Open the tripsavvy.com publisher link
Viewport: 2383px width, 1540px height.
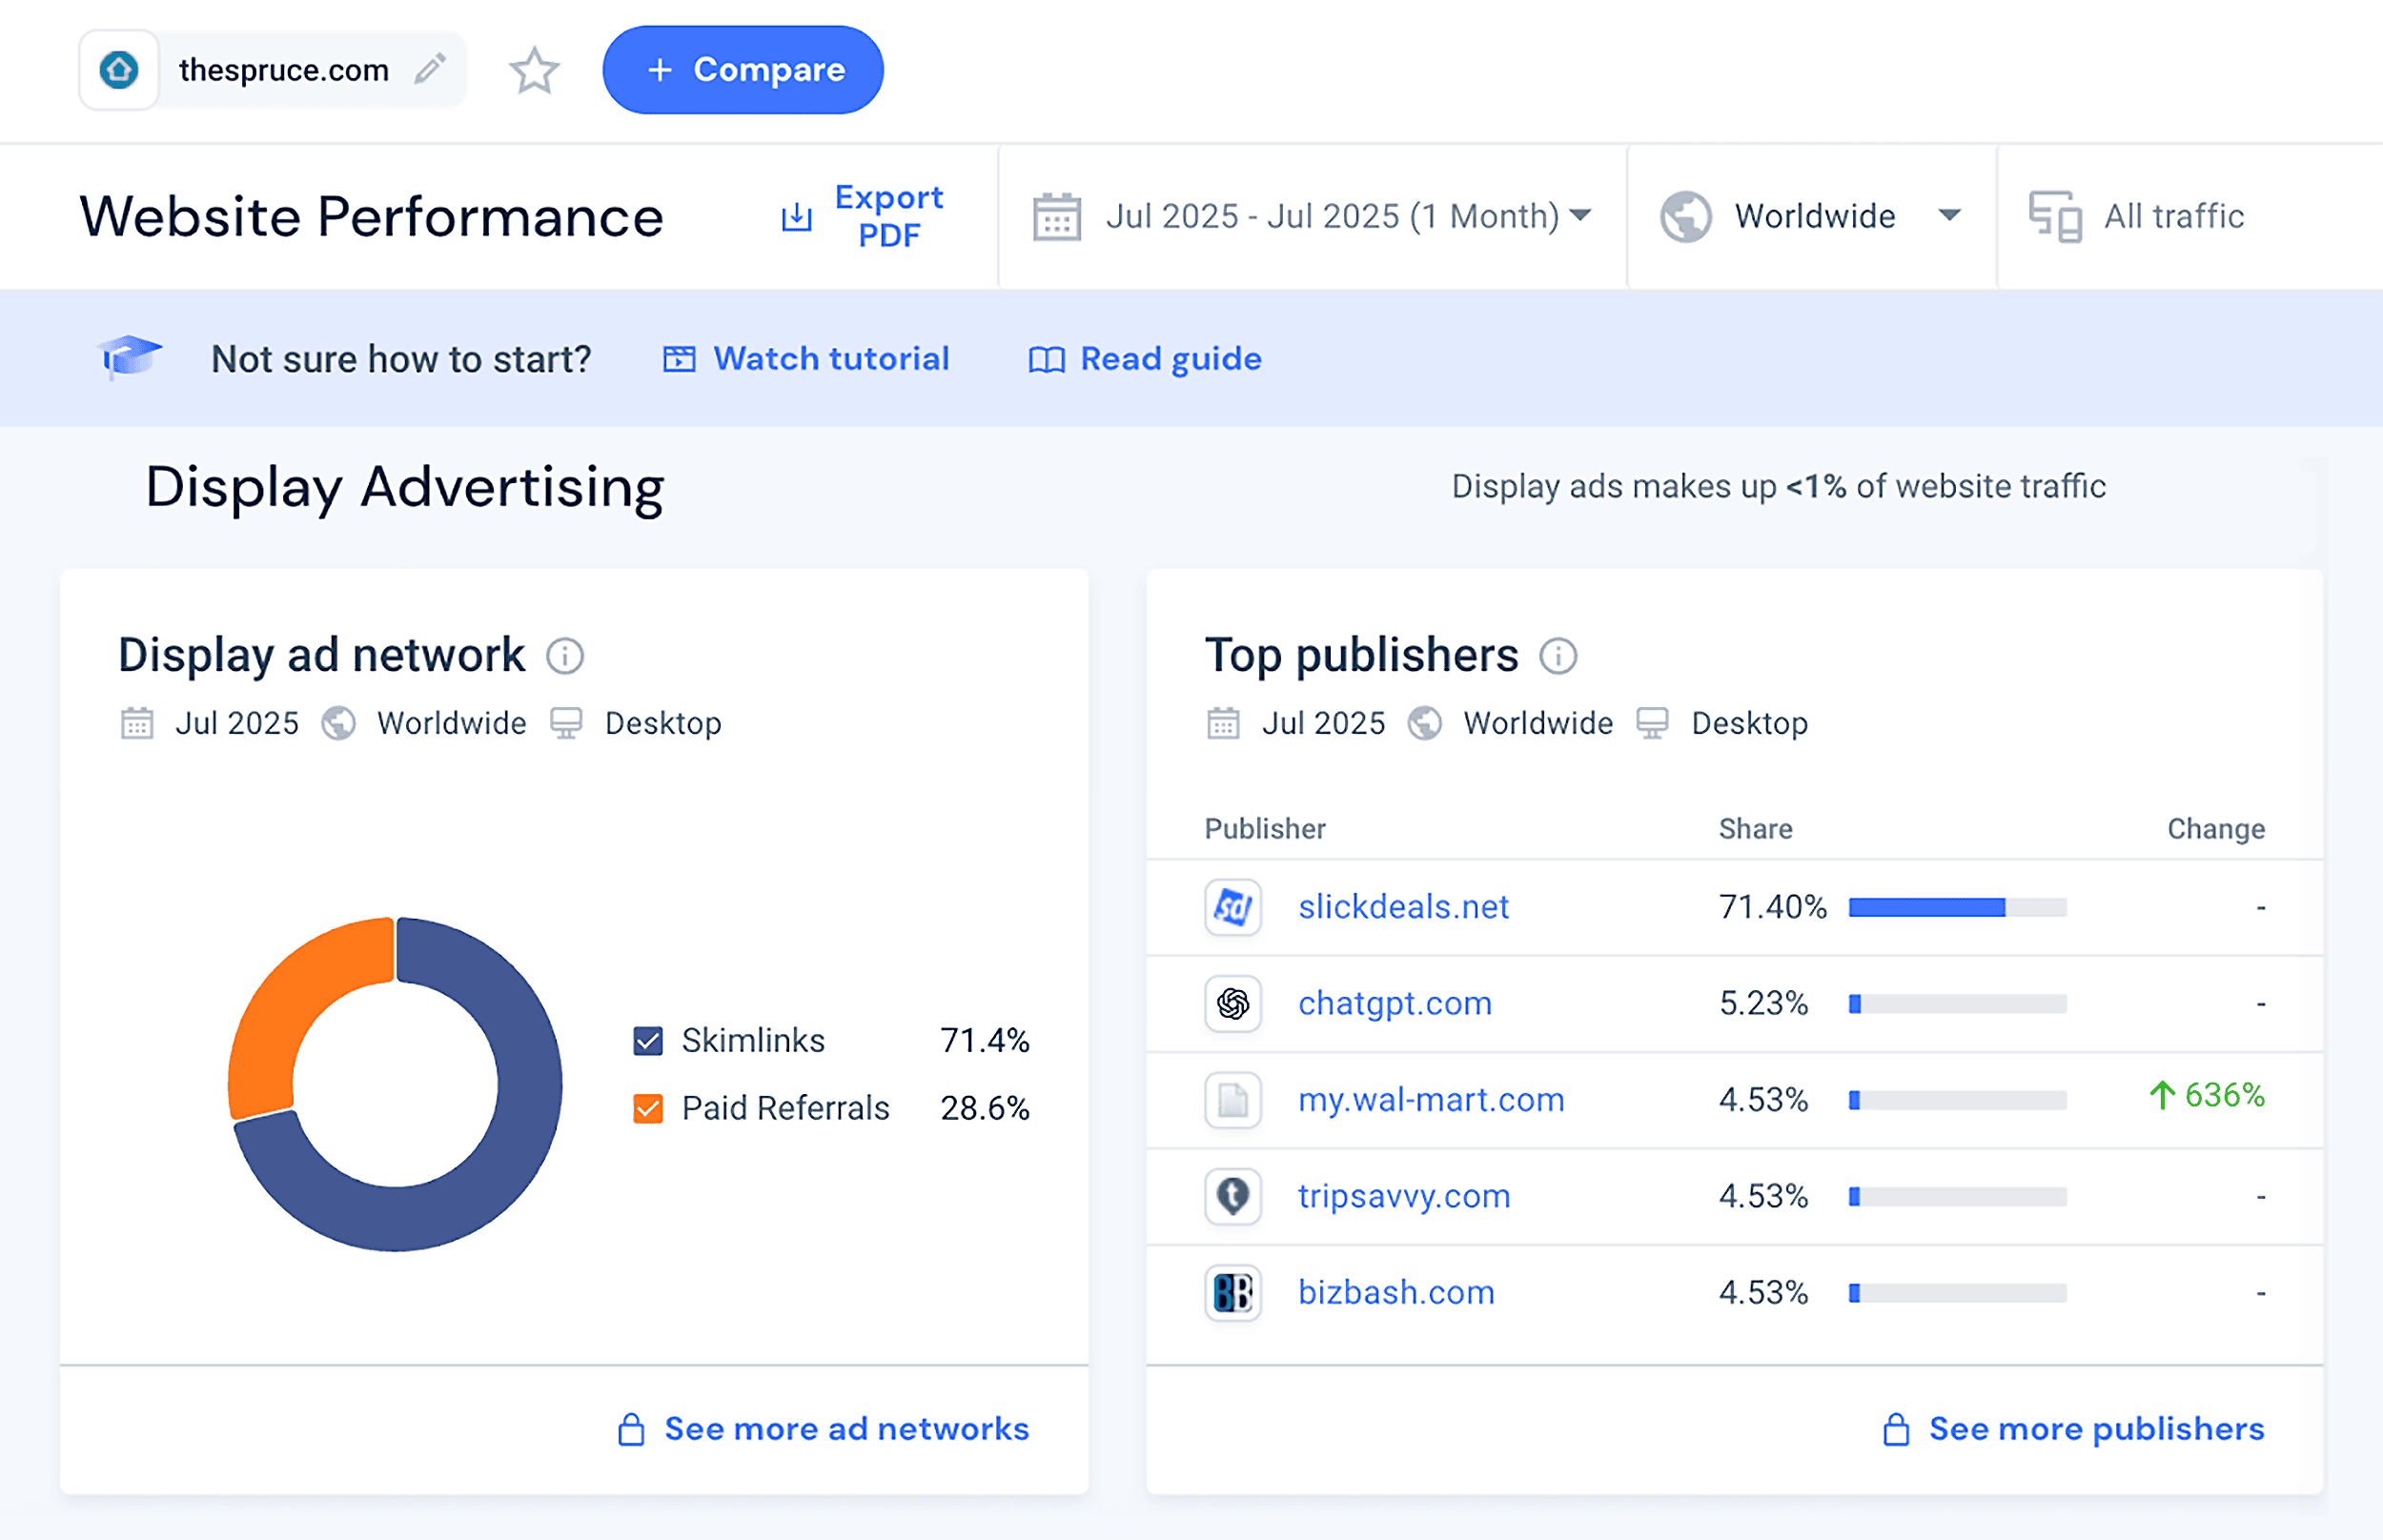1404,1196
